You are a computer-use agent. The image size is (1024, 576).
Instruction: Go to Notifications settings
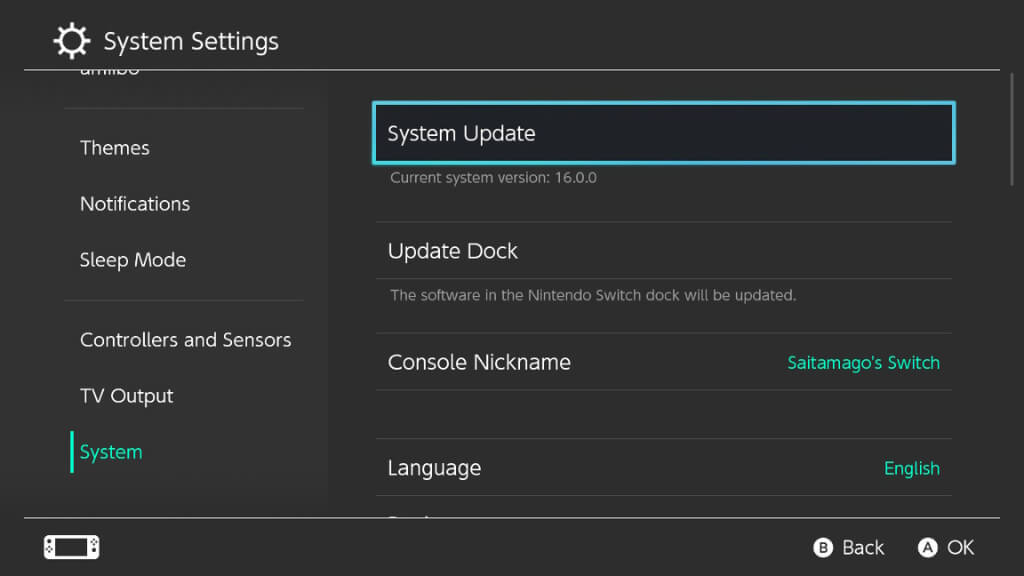click(135, 204)
